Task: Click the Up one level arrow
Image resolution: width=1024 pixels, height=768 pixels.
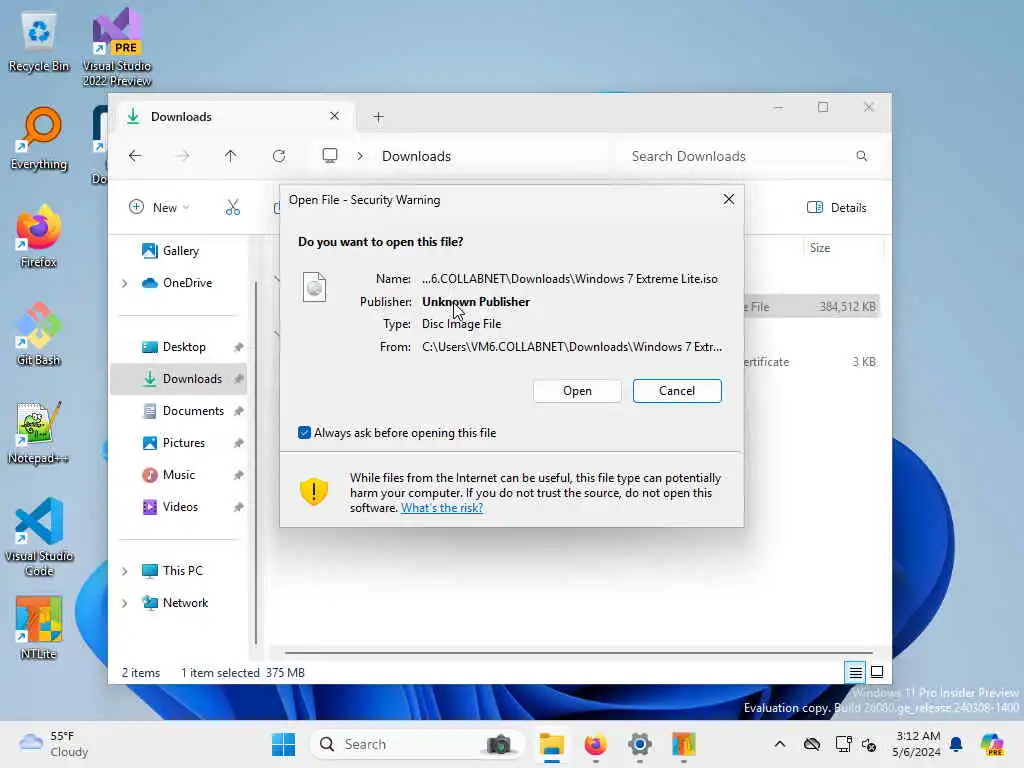Action: (x=231, y=156)
